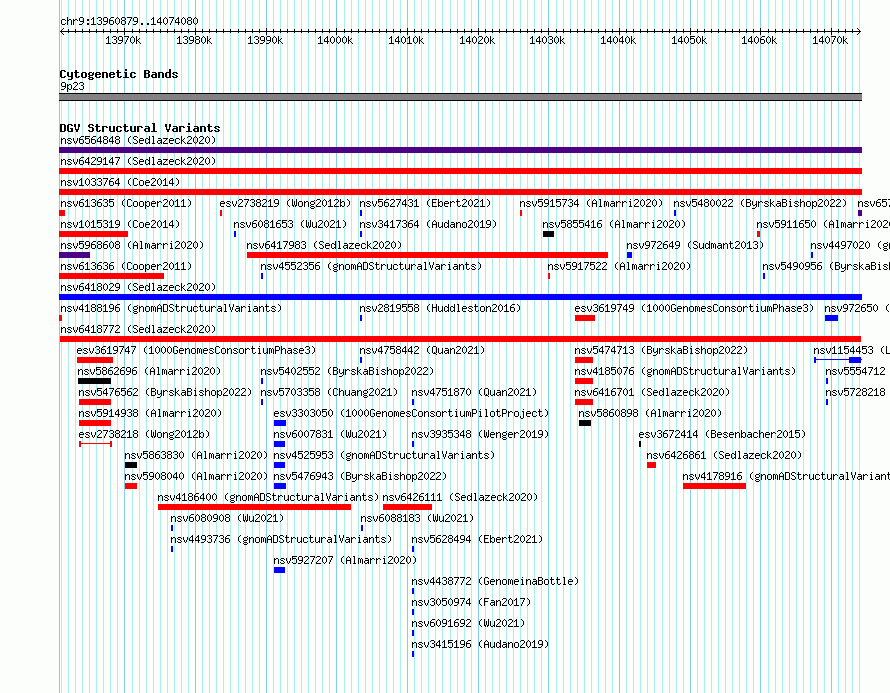890x693 pixels.
Task: Select nsv4497020 variant label
Action: 850,245
